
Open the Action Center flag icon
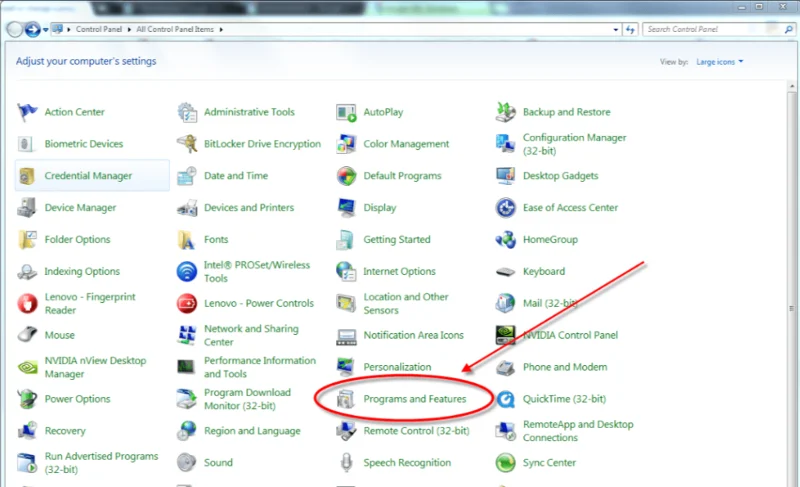click(27, 112)
